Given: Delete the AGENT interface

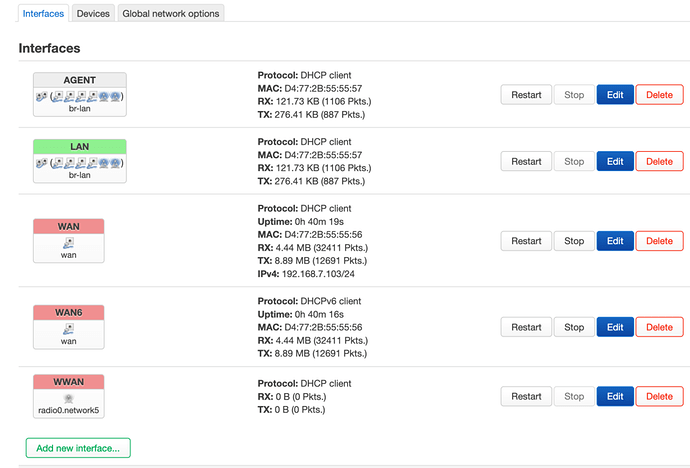Looking at the screenshot, I should pyautogui.click(x=659, y=95).
